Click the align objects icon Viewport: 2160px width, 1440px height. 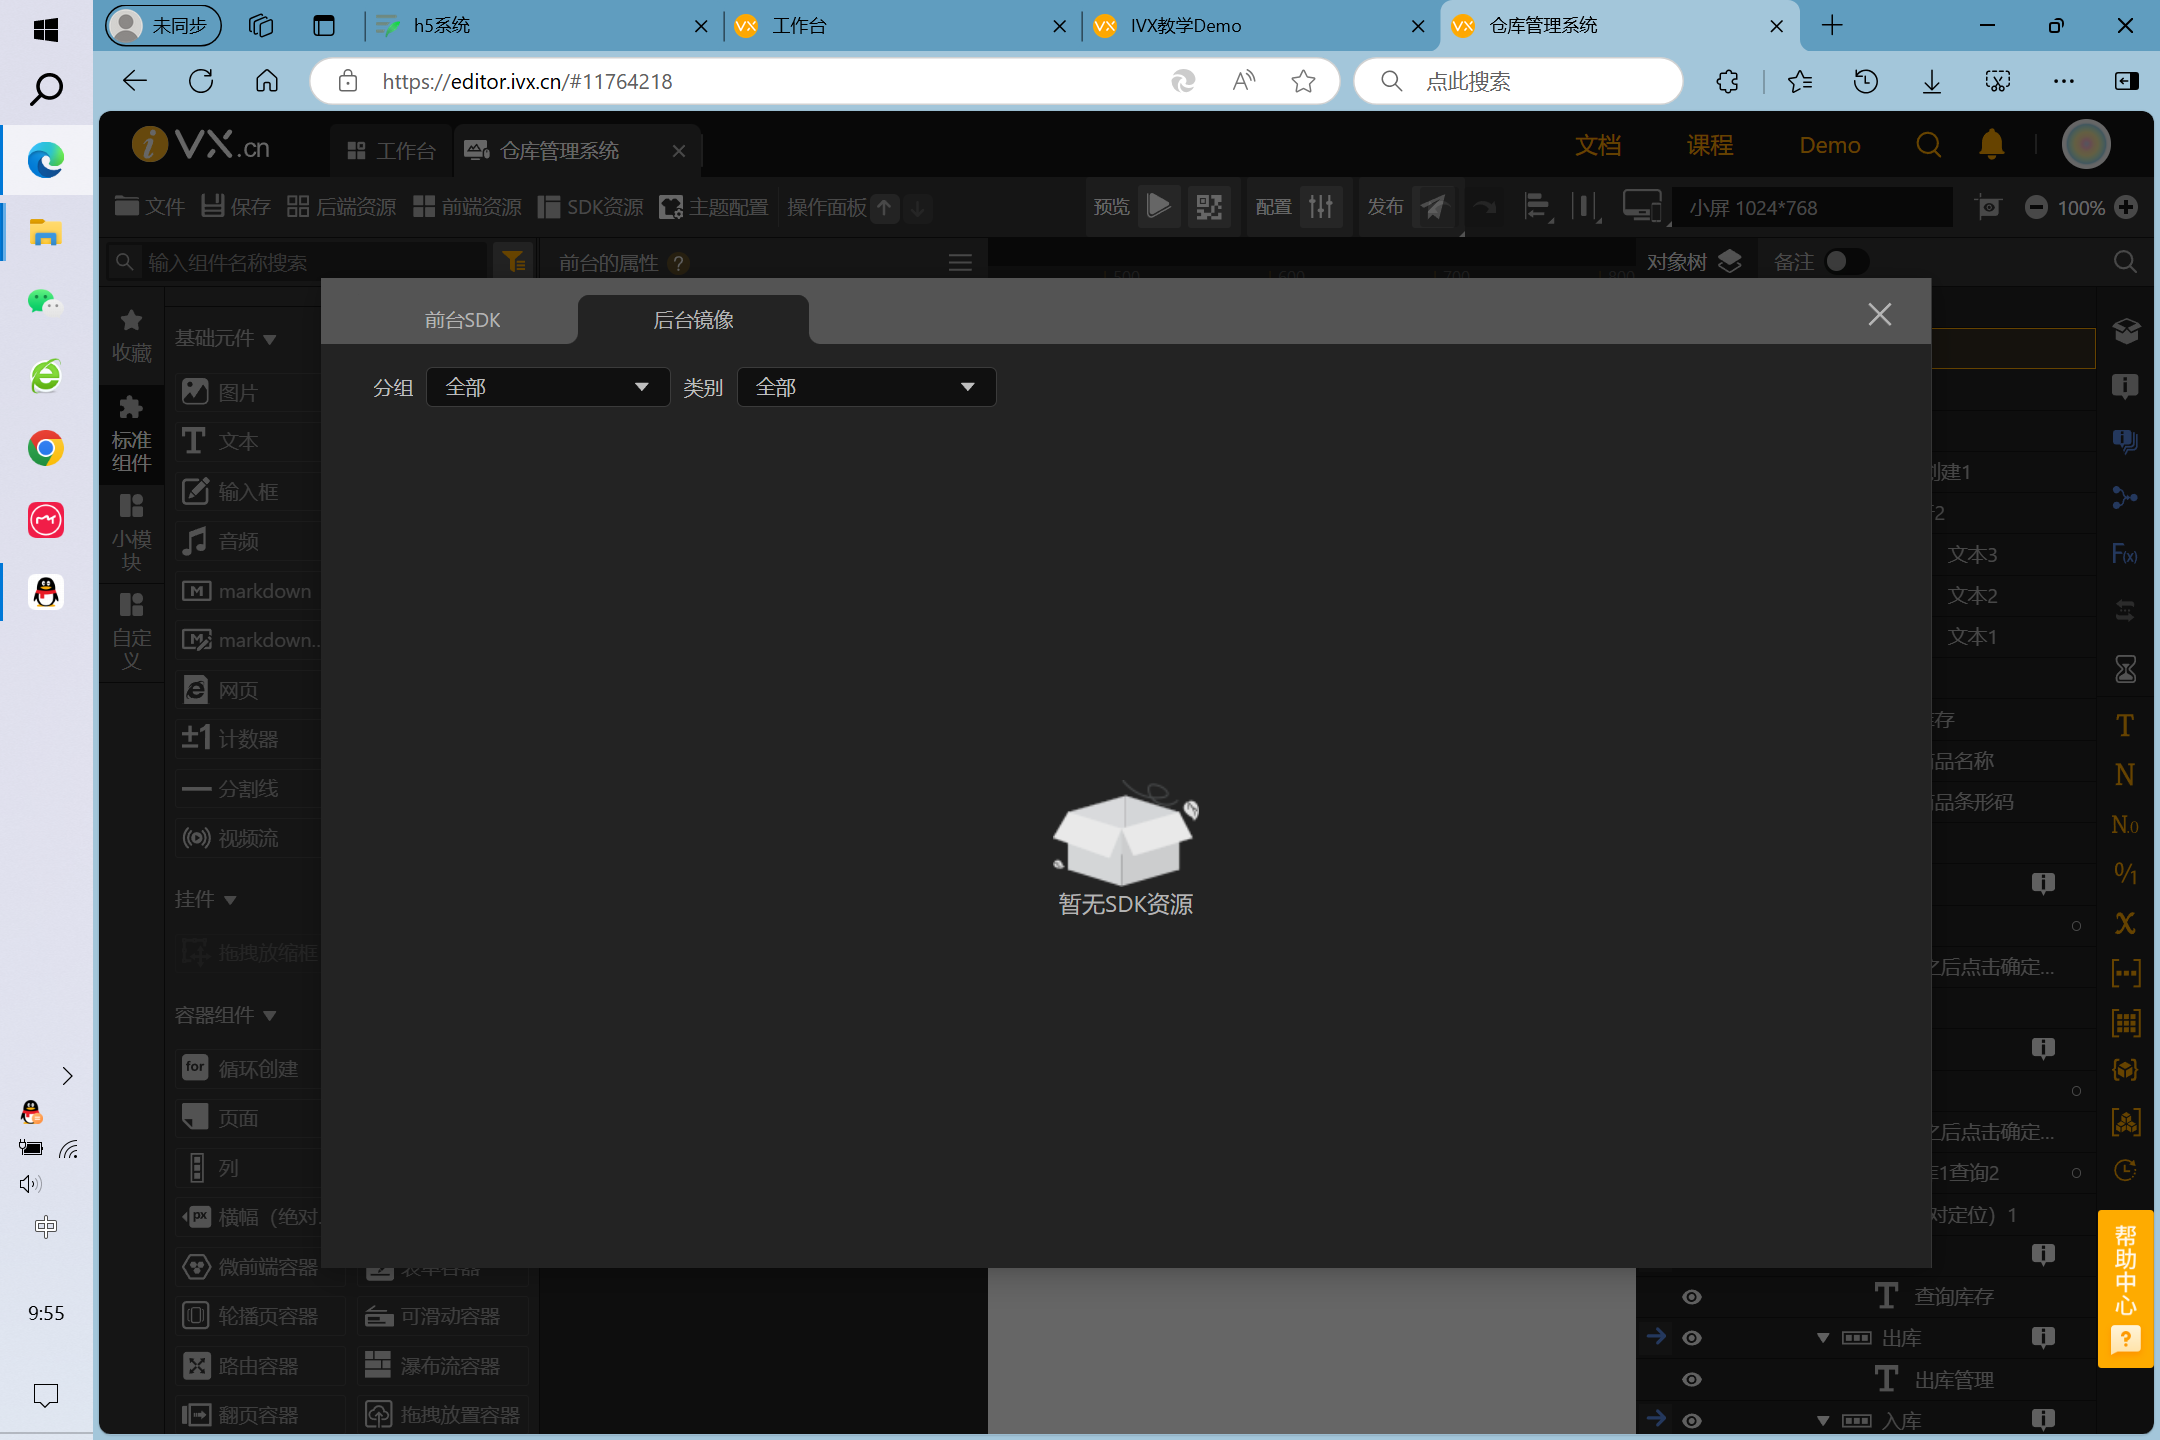[1537, 207]
